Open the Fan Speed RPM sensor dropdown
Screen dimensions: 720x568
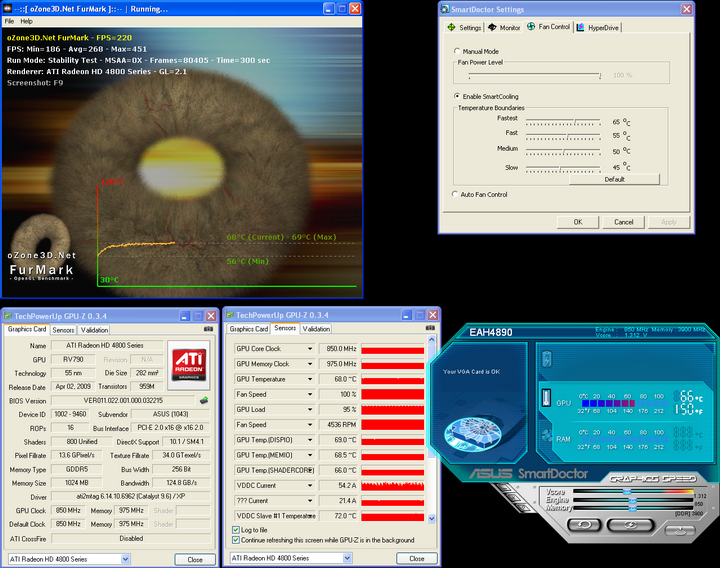coord(310,425)
